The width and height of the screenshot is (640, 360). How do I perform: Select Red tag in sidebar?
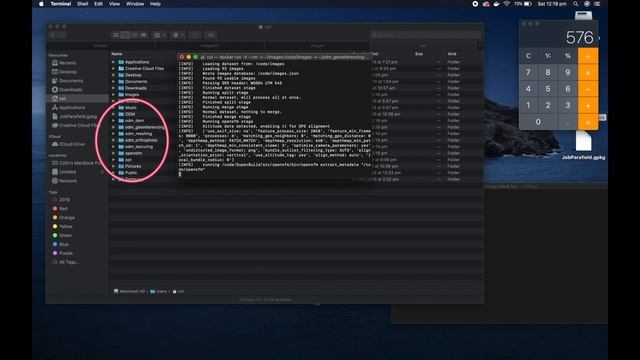pos(60,209)
